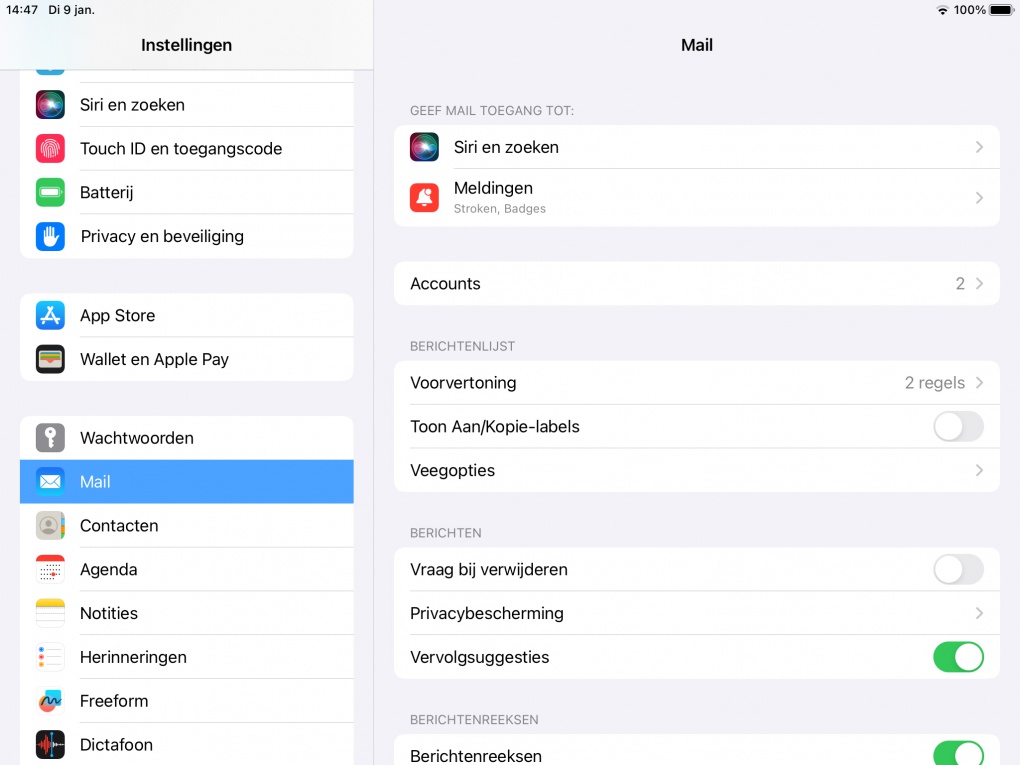Open Meldingen settings chevron
The height and width of the screenshot is (765, 1020).
pyautogui.click(x=979, y=198)
